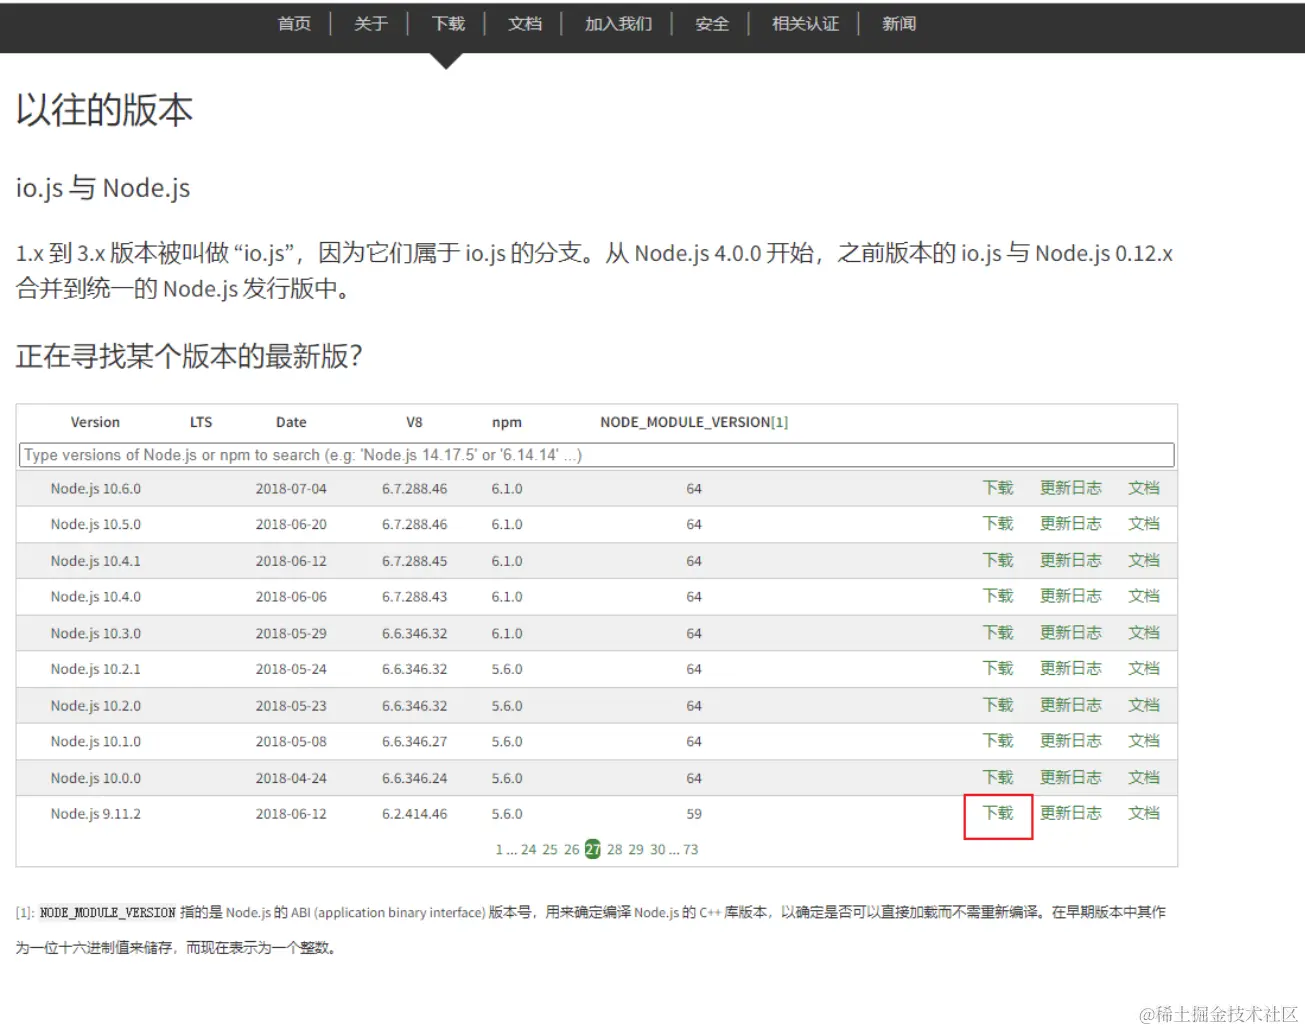Go to pagination page 28

pyautogui.click(x=615, y=850)
